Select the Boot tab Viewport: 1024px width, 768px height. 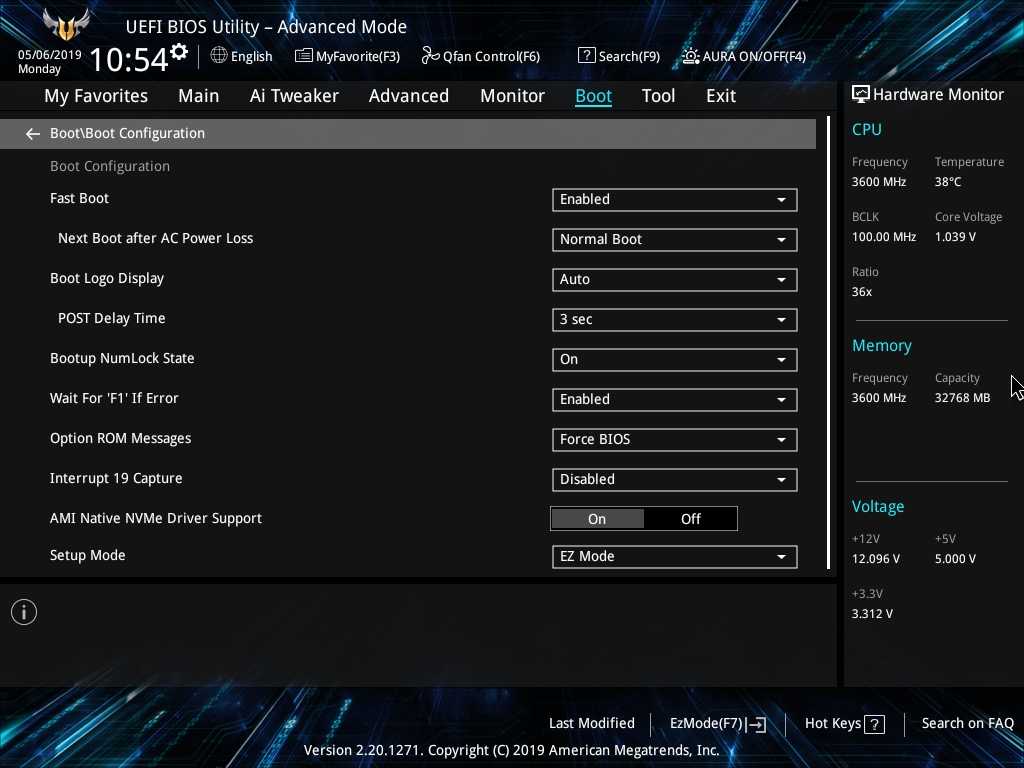pyautogui.click(x=593, y=96)
